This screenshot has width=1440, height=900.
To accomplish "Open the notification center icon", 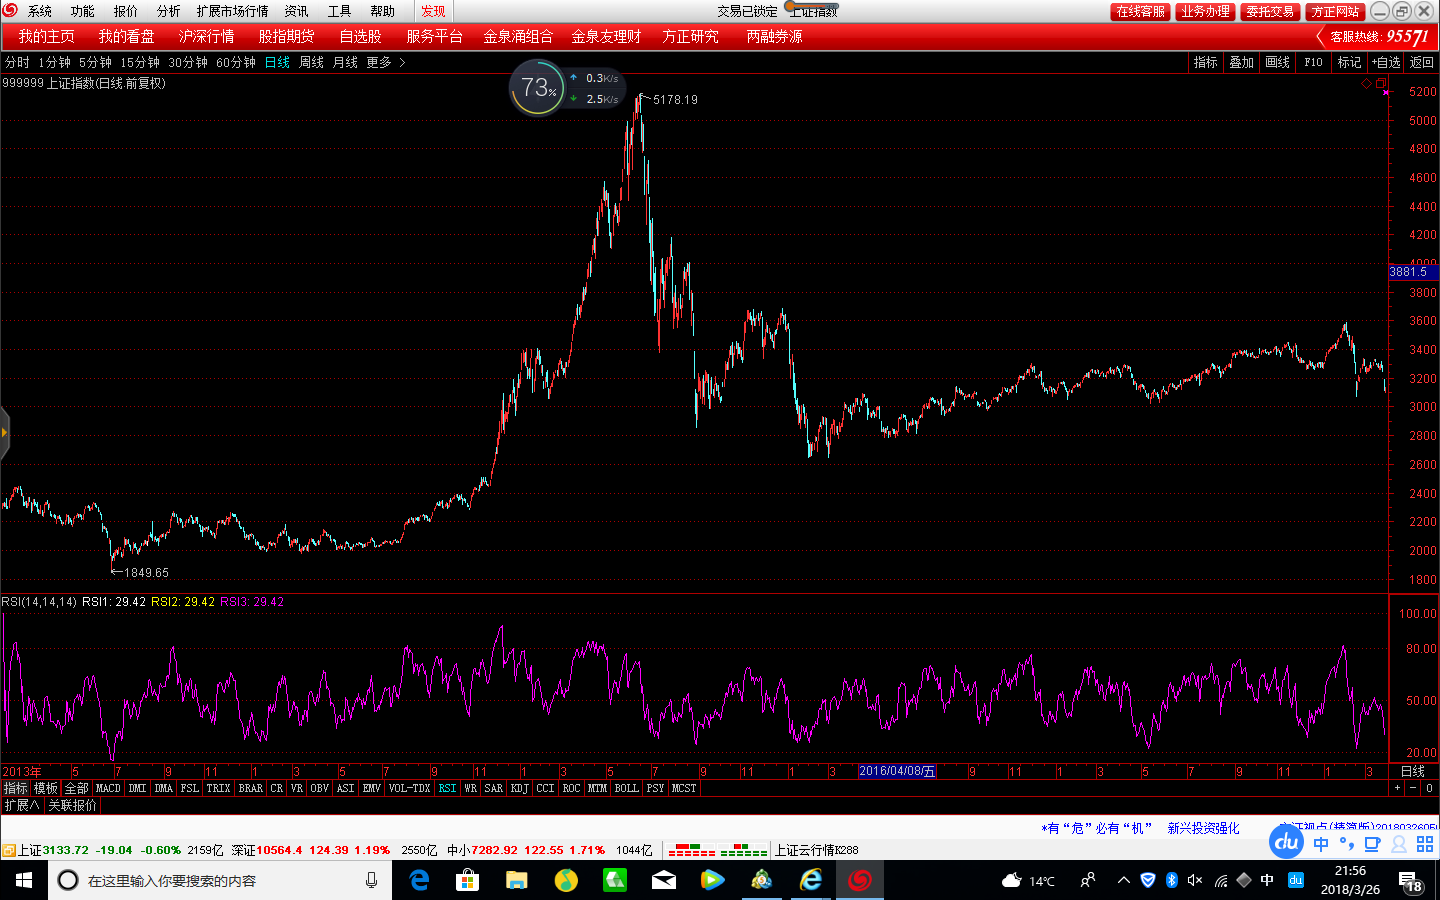I will 1410,881.
